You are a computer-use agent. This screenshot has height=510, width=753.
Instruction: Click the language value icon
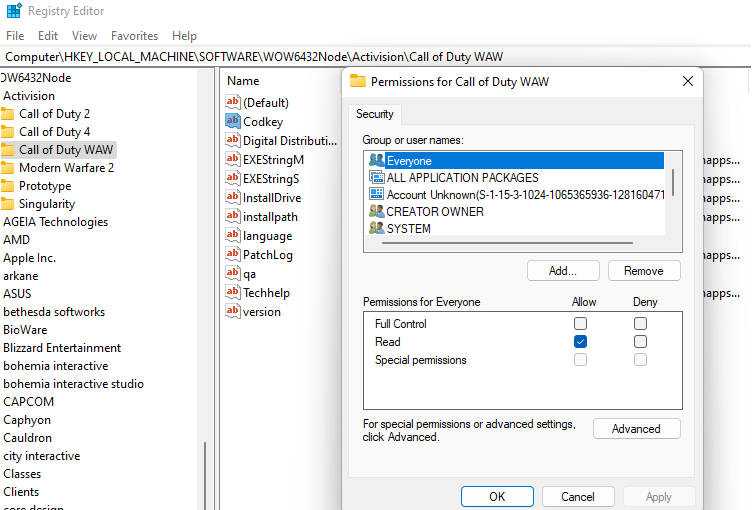pyautogui.click(x=232, y=235)
